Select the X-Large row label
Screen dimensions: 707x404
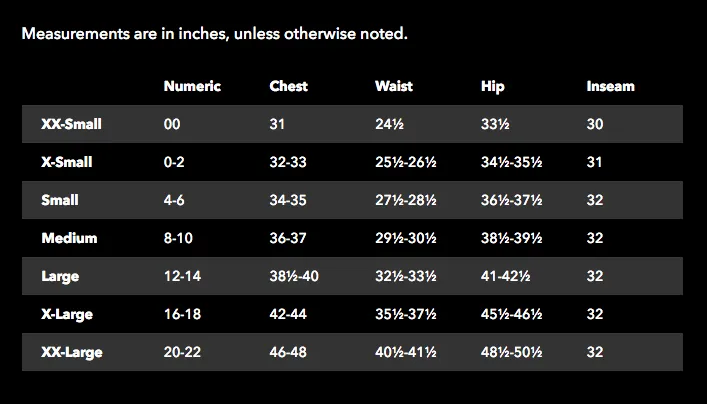[67, 314]
